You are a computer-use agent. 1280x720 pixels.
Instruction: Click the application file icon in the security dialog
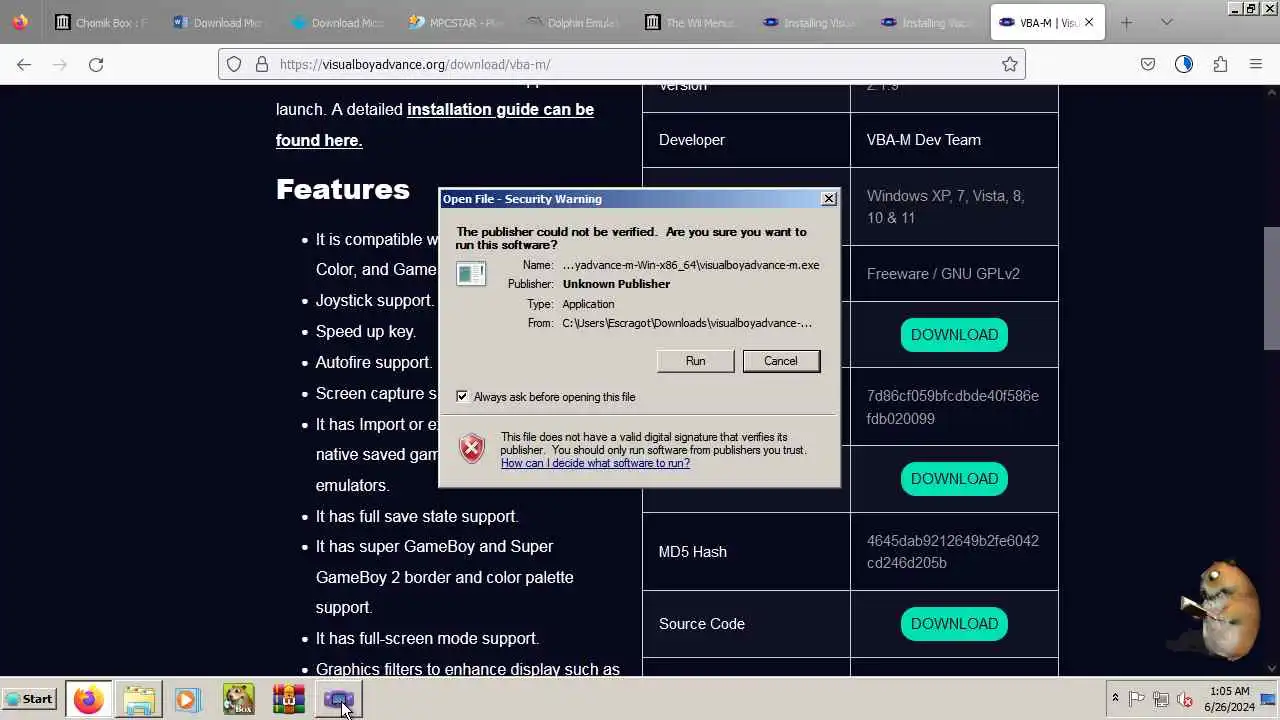[x=471, y=273]
